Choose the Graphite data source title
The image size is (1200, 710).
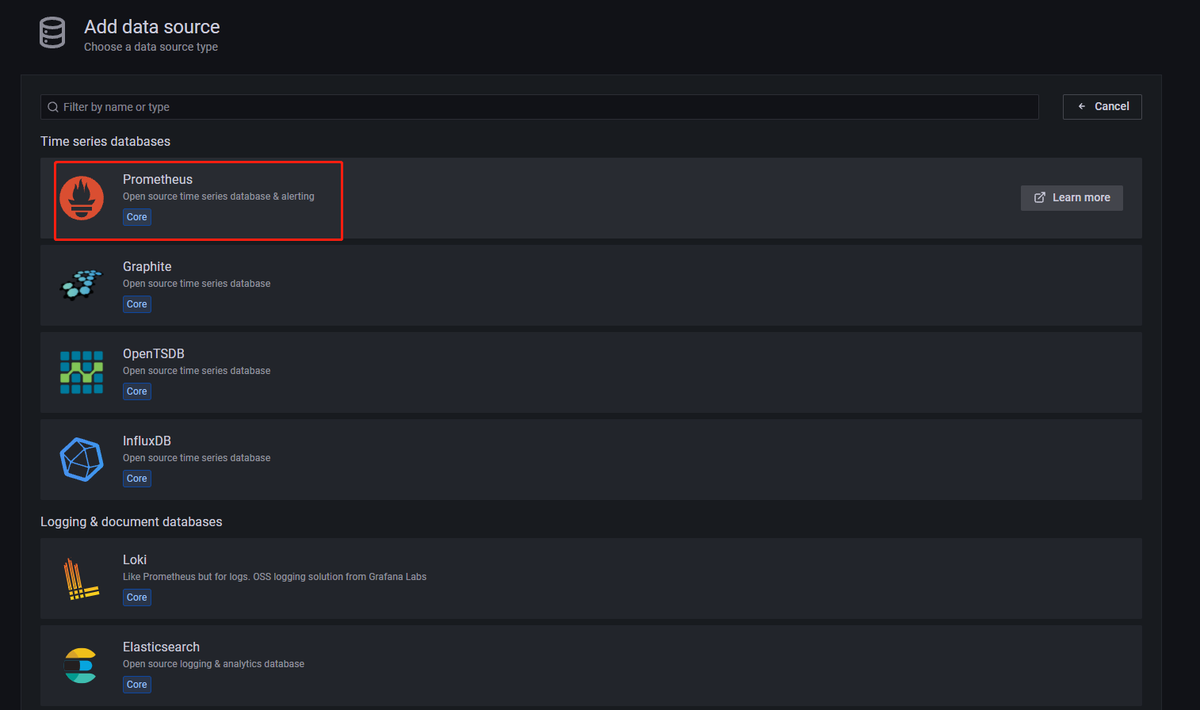147,267
